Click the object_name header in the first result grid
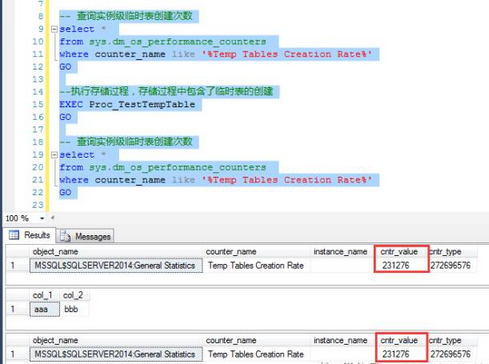Viewport: 489px width, 364px height. 116,252
